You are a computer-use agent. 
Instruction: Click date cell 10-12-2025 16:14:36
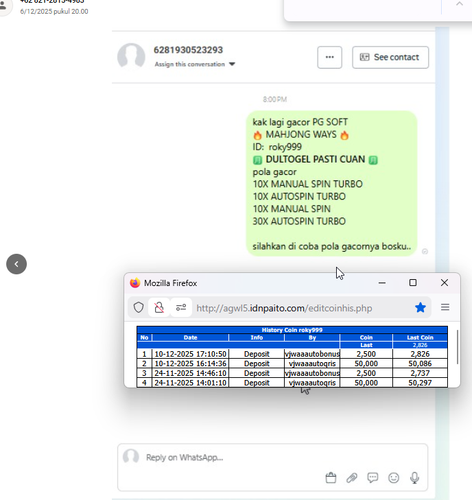[190, 363]
